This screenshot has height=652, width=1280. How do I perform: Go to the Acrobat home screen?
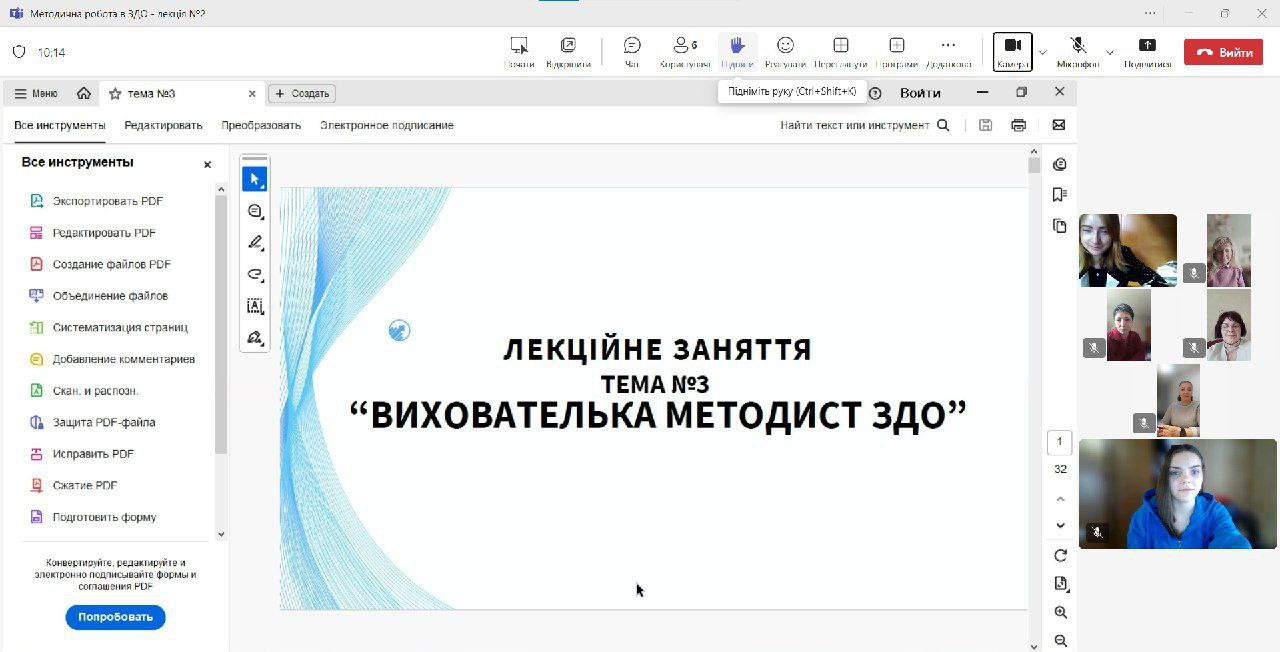pyautogui.click(x=84, y=93)
